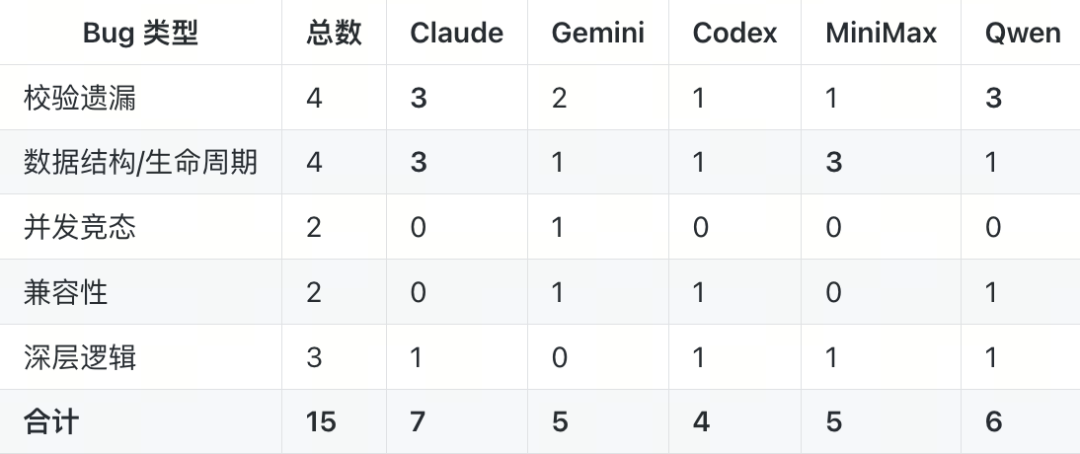Click Codex's total of 4
This screenshot has width=1080, height=454.
[x=701, y=421]
